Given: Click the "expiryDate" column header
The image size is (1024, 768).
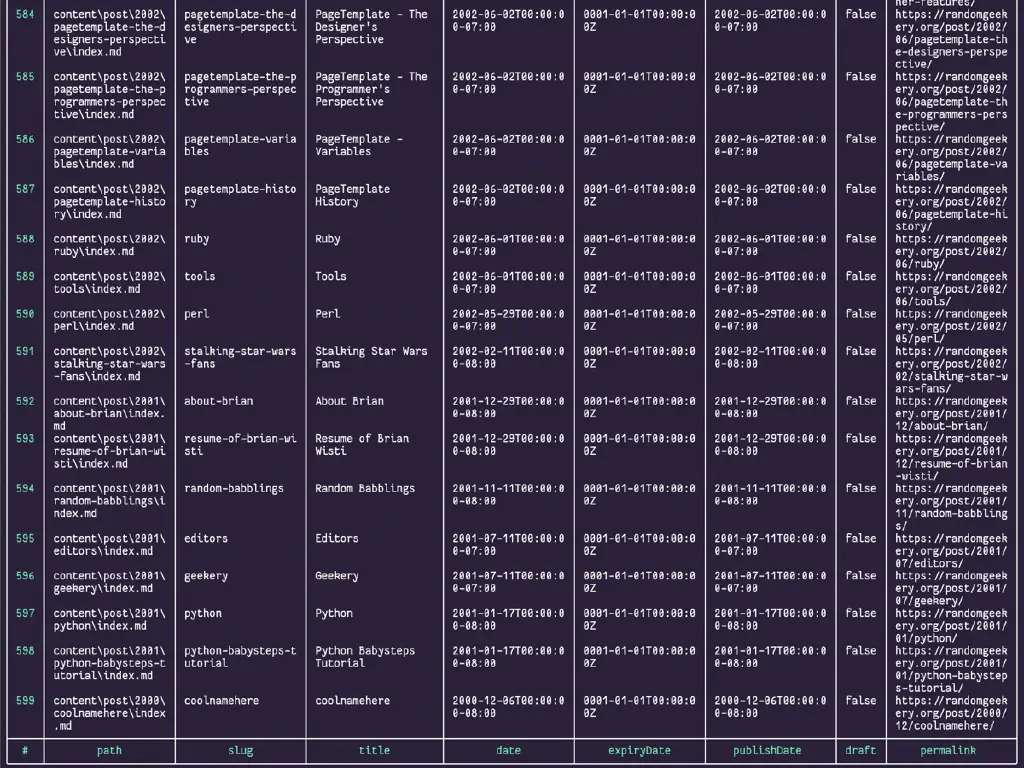Looking at the screenshot, I should 638,750.
